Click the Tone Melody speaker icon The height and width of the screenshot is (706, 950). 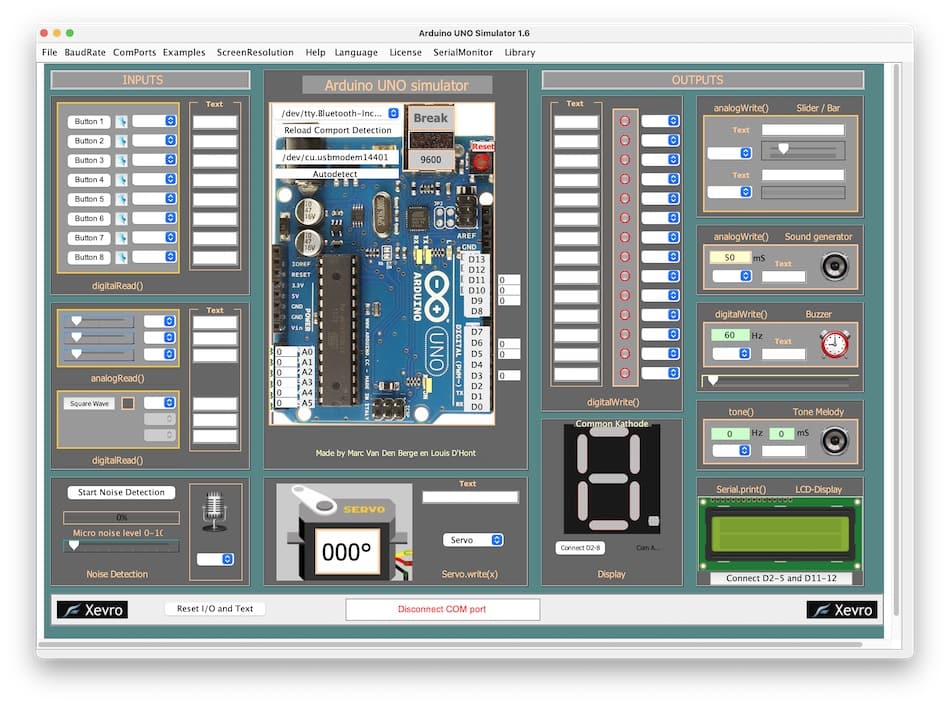click(835, 441)
